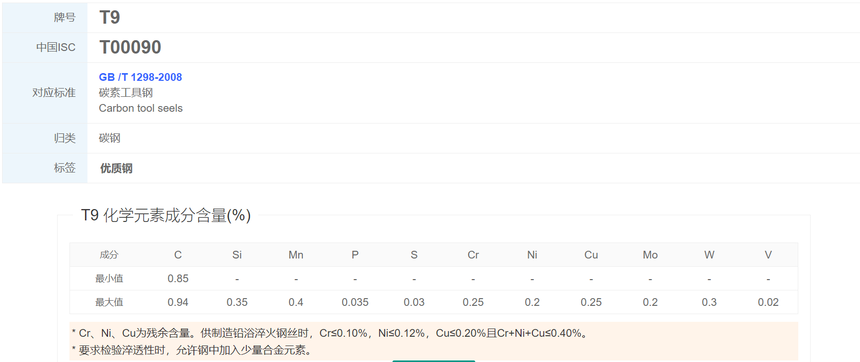
Task: Click the Carbon tool seels text
Action: tap(140, 109)
